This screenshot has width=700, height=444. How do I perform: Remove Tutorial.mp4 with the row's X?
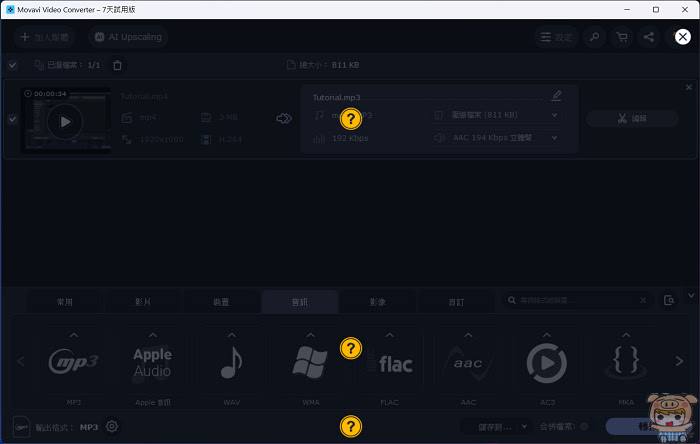(688, 87)
